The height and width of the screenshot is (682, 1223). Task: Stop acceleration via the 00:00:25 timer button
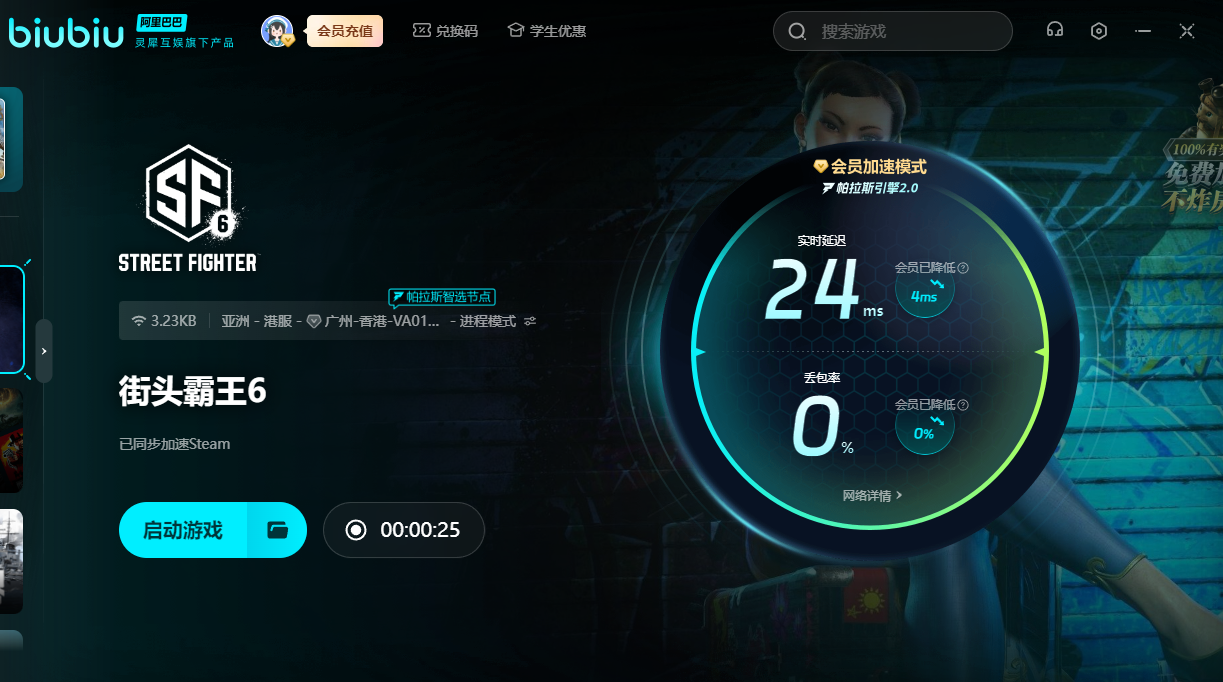coord(403,530)
